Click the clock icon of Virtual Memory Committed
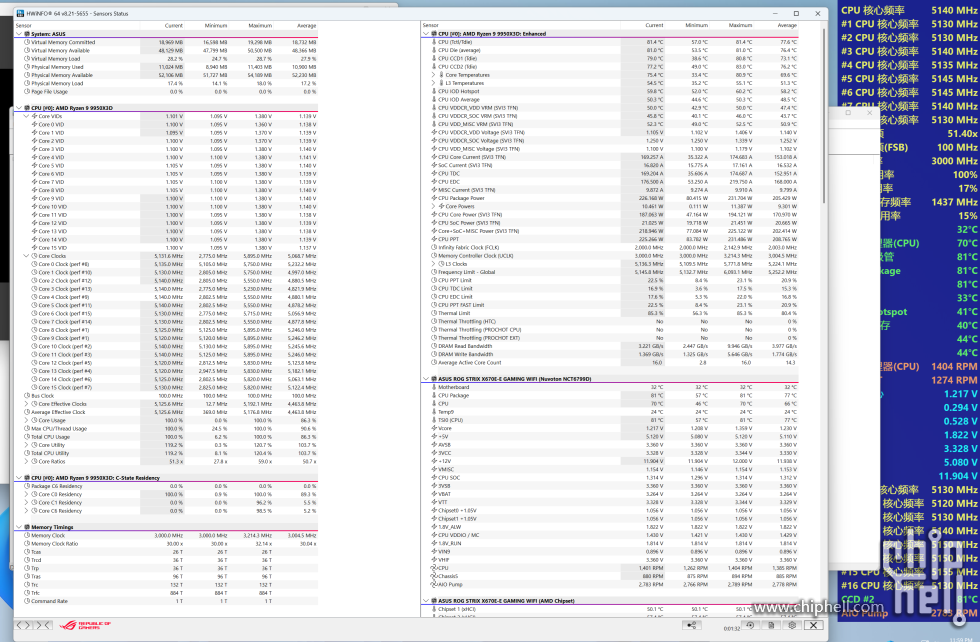The image size is (980, 642). [x=27, y=42]
